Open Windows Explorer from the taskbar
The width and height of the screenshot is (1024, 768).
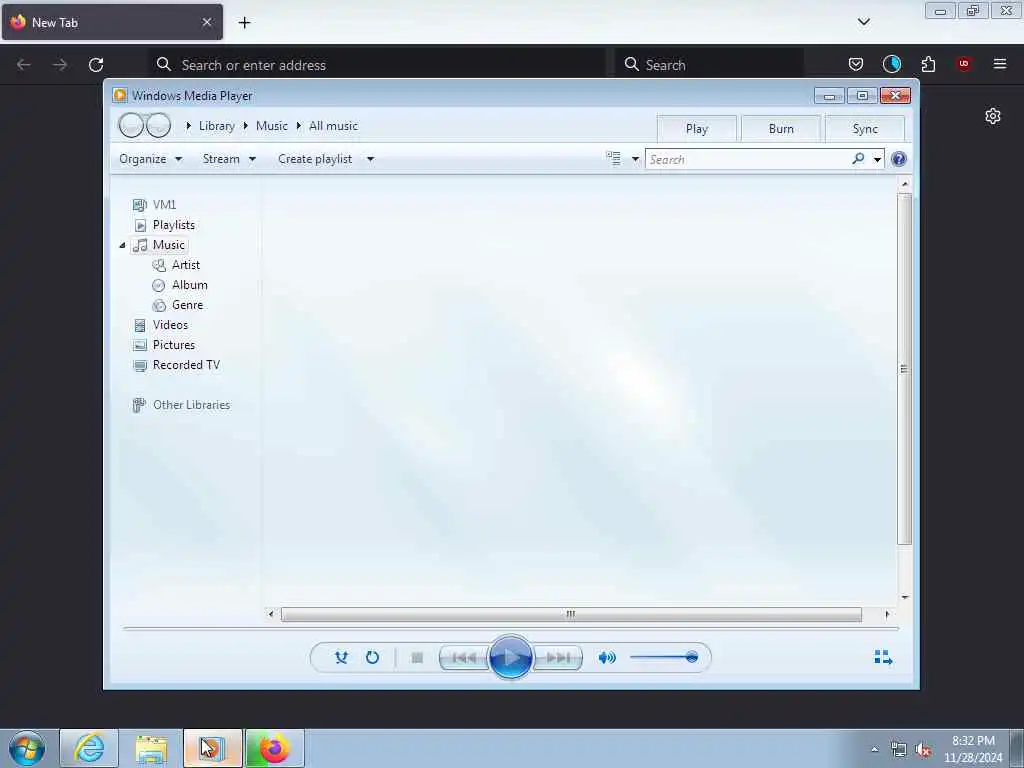[151, 748]
